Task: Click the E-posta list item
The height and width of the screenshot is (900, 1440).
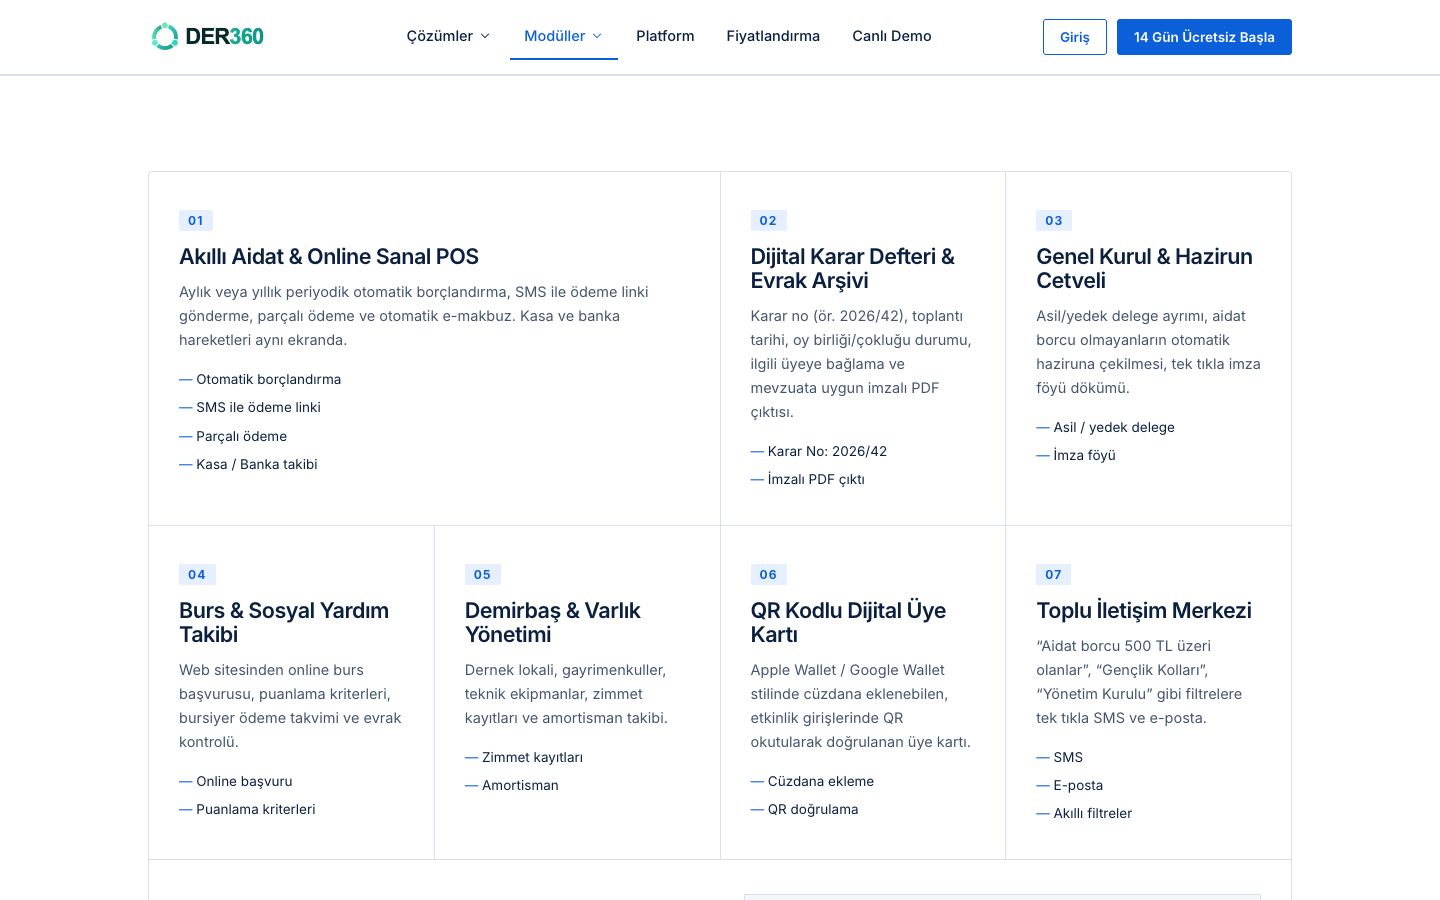Action: 1070,785
